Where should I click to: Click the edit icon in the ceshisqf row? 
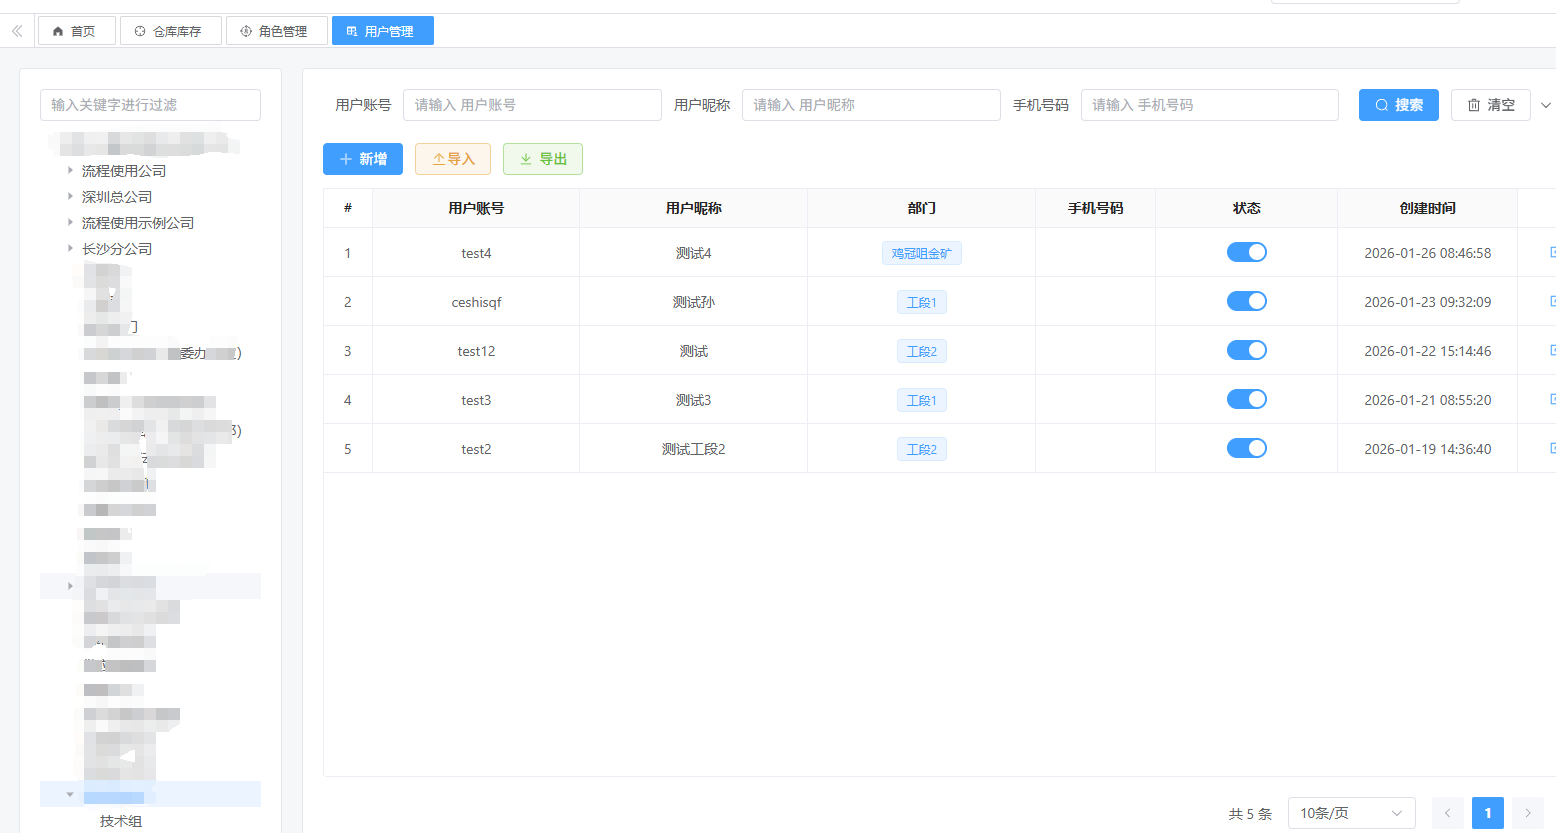[x=1552, y=301]
